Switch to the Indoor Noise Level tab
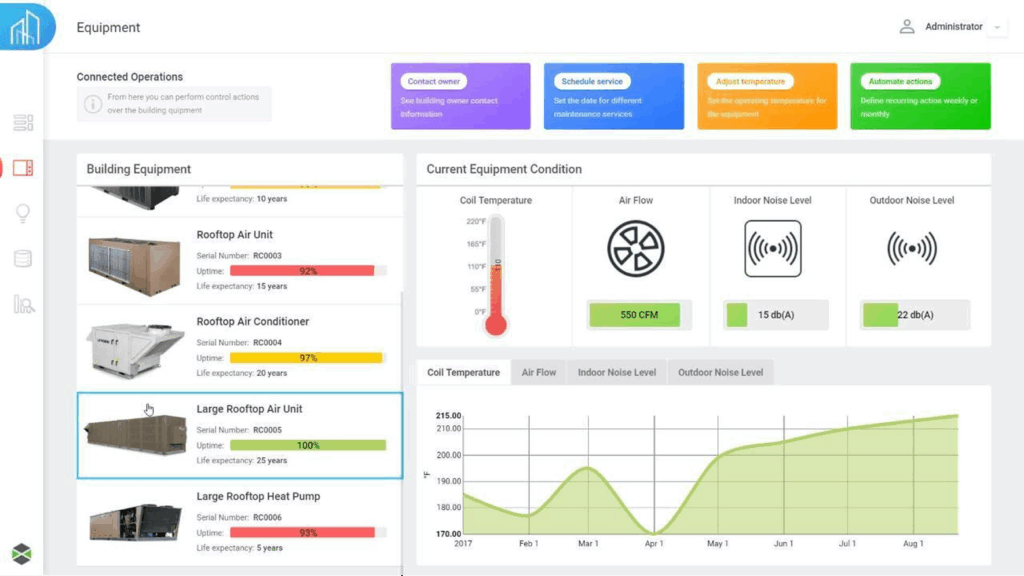This screenshot has width=1024, height=576. point(616,371)
